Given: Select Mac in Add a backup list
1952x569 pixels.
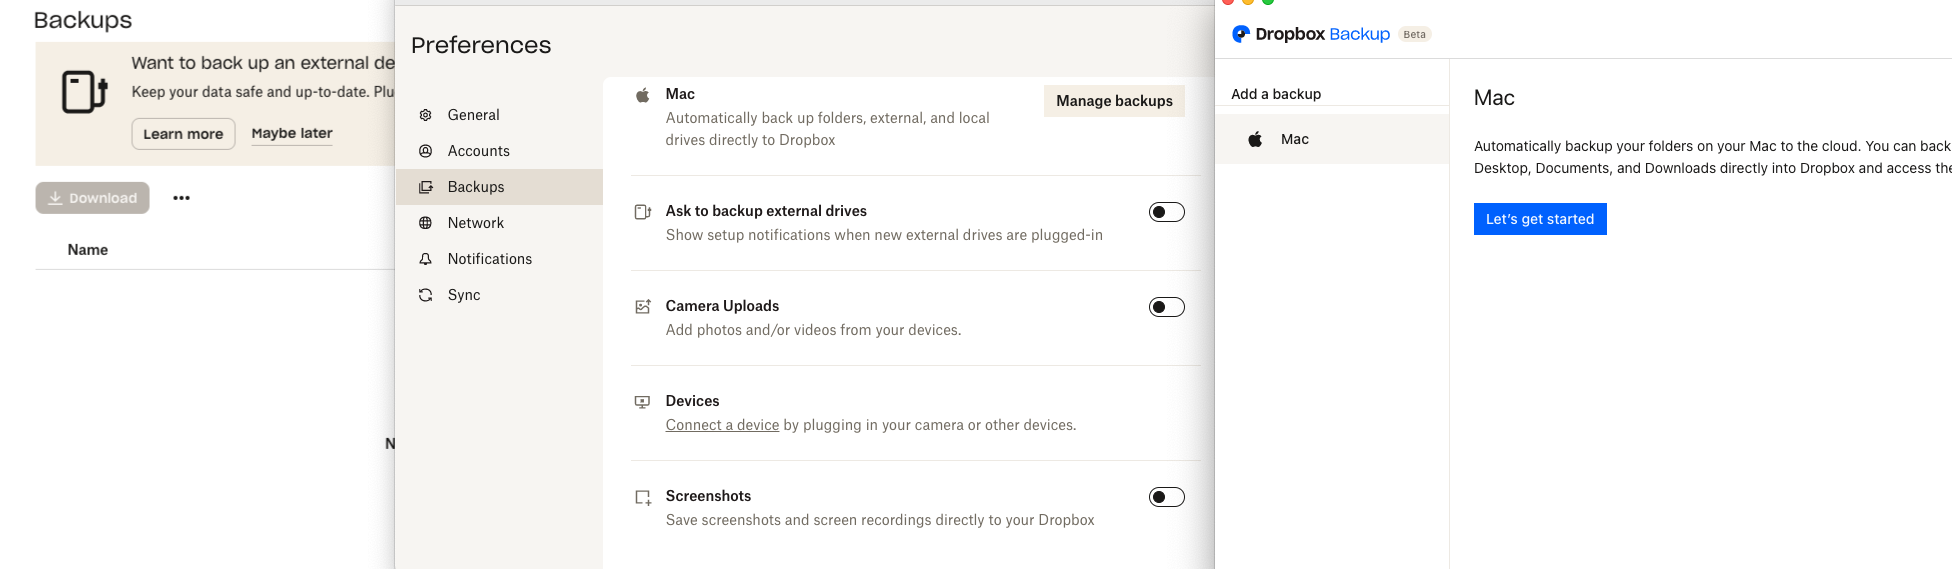Looking at the screenshot, I should [x=1294, y=139].
